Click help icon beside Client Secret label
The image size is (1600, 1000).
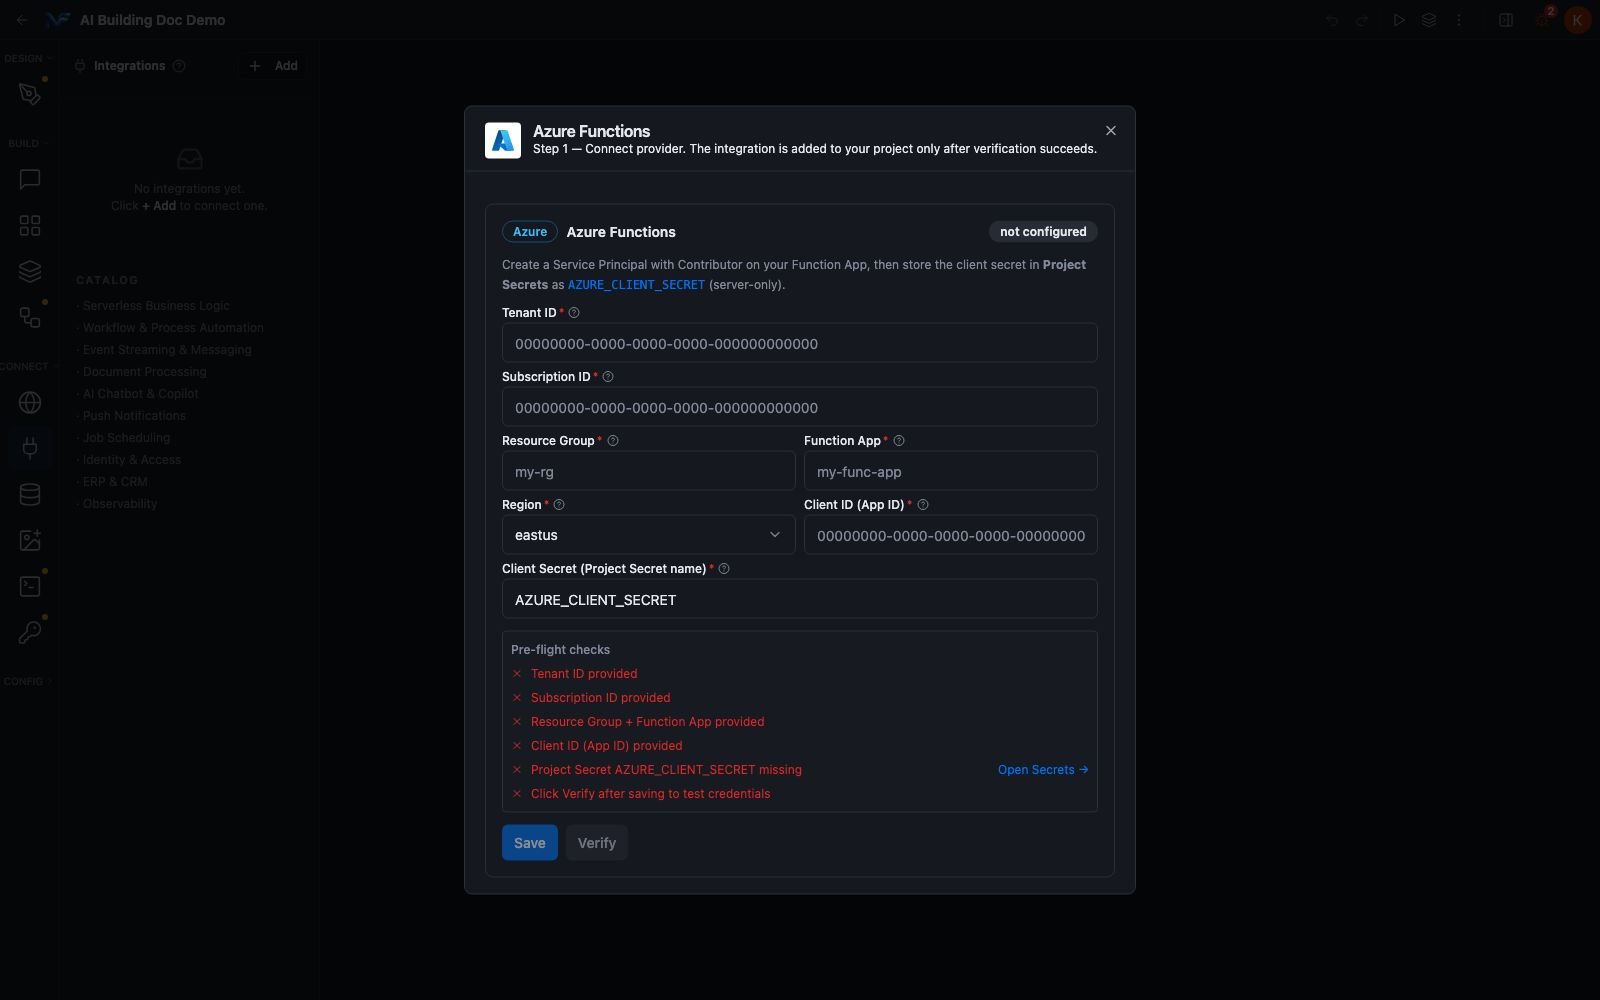coord(724,569)
